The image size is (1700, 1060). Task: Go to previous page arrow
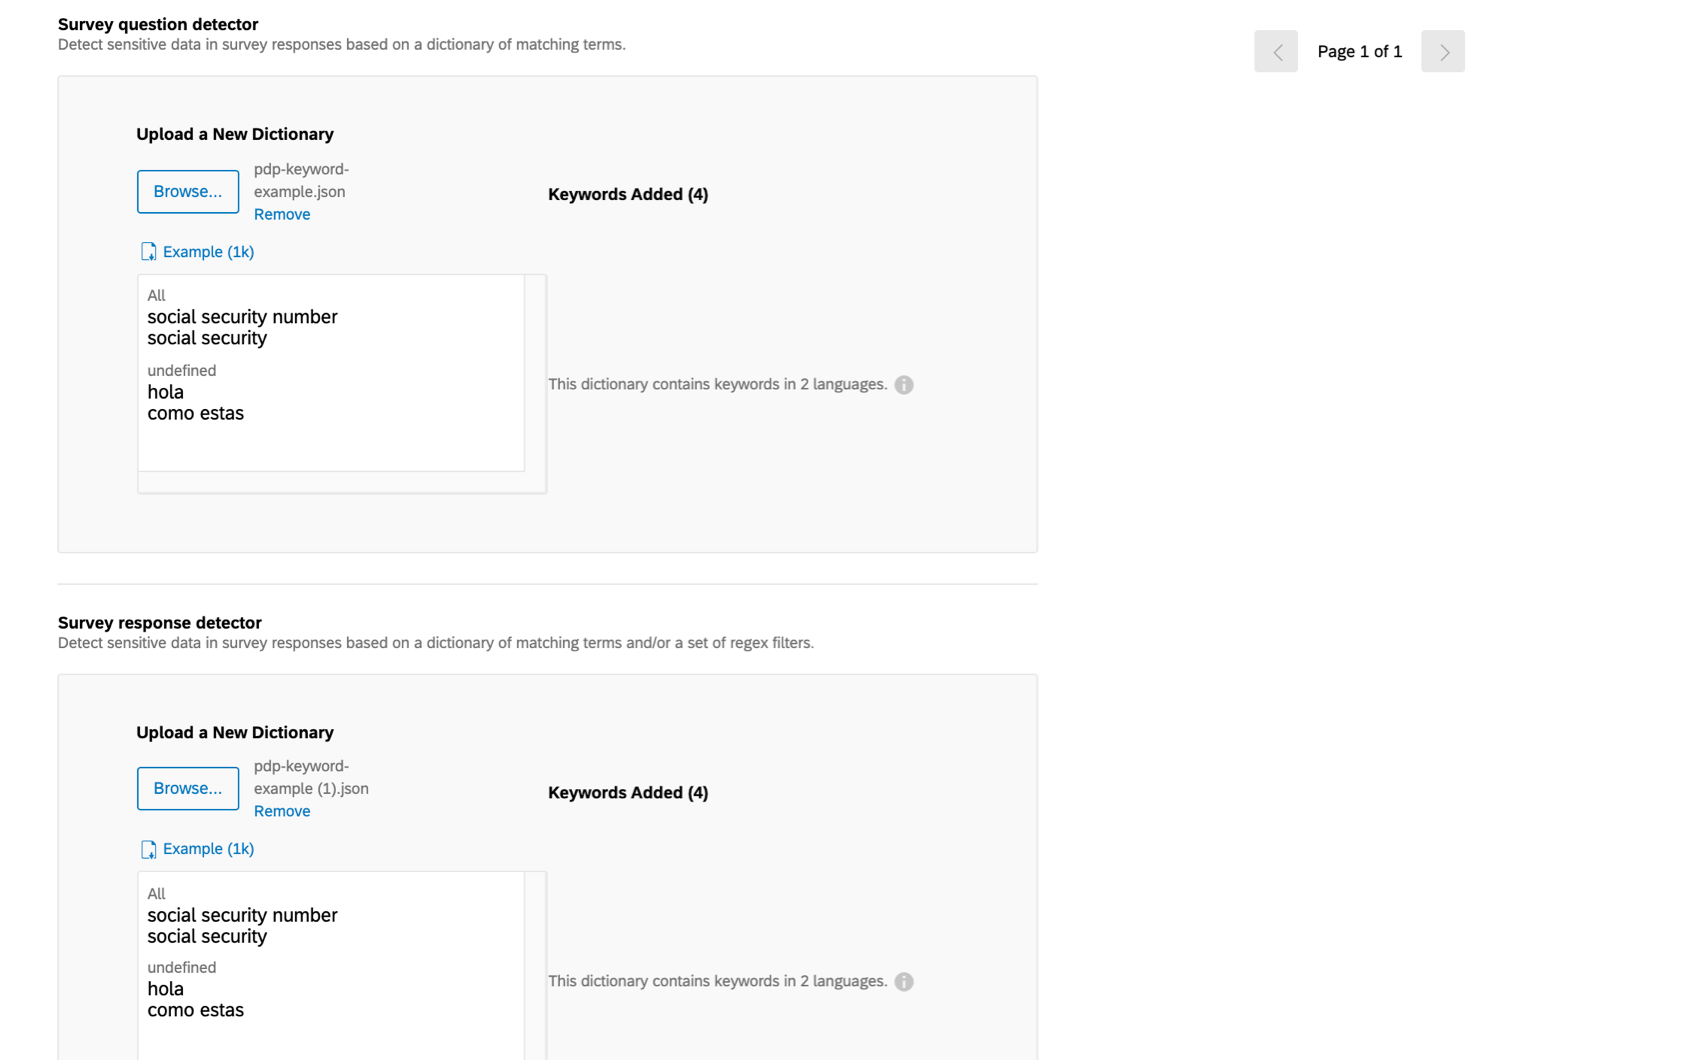(x=1276, y=51)
